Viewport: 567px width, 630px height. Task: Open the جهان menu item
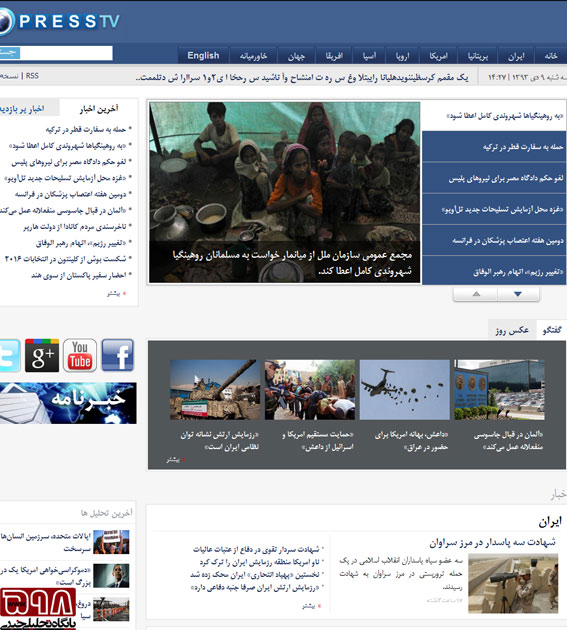[x=296, y=56]
